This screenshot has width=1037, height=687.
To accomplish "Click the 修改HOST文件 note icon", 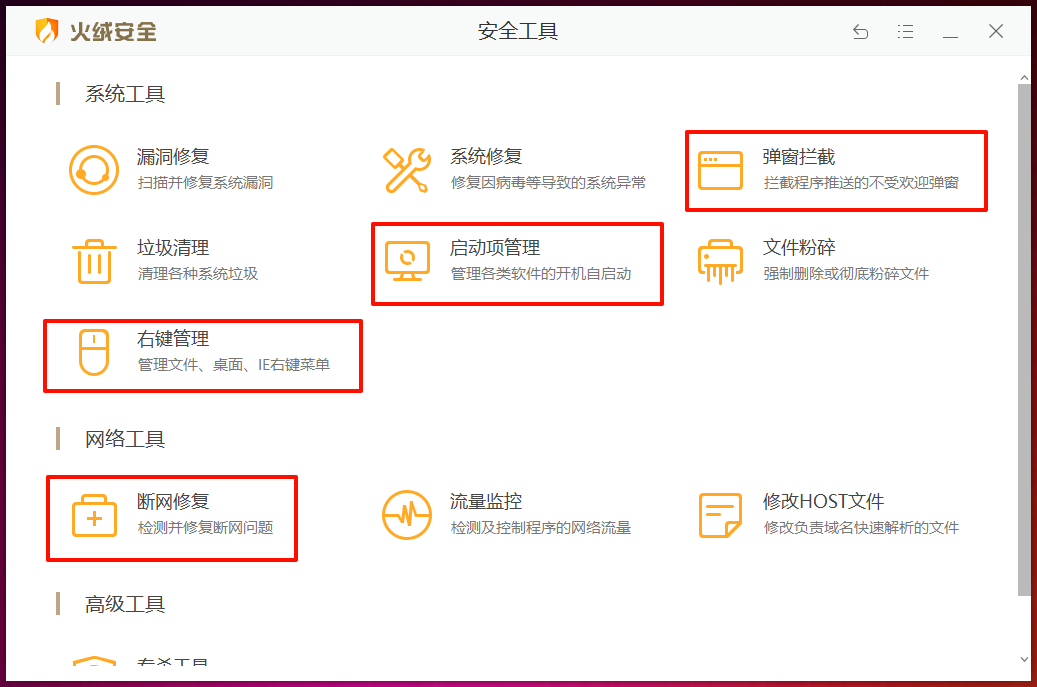I will click(720, 516).
